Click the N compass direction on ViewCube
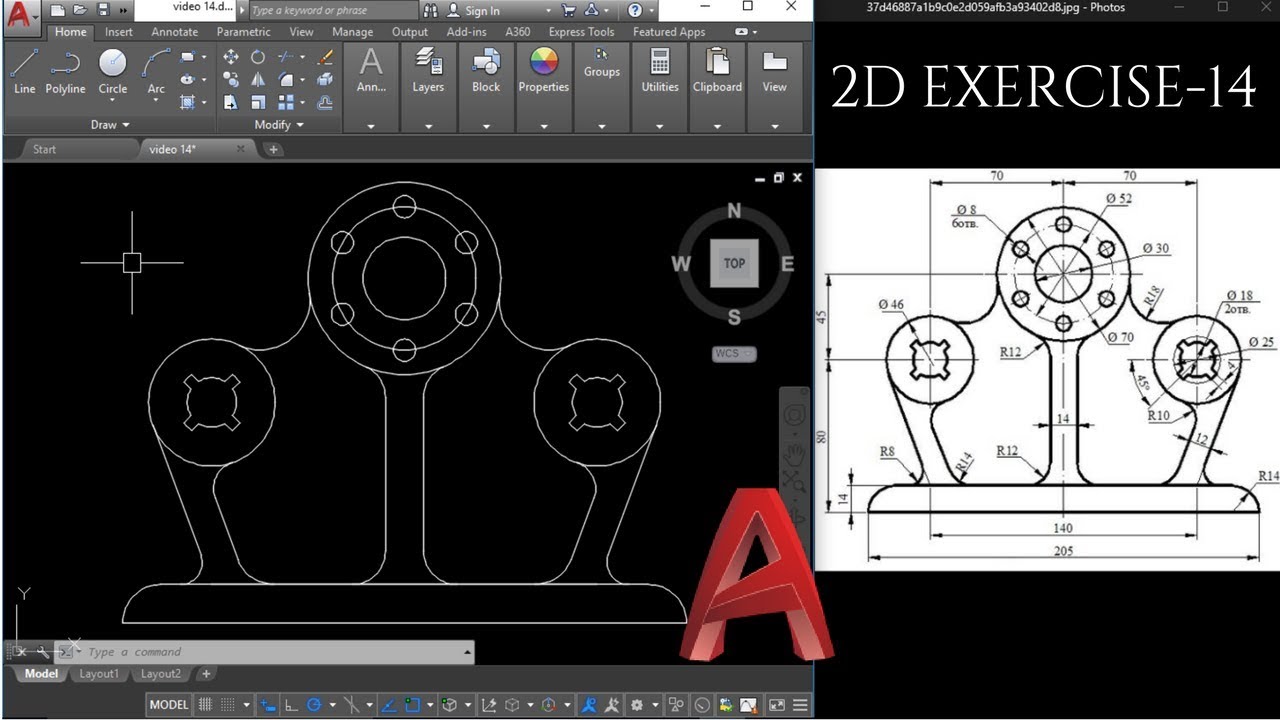Screen dimensions: 1280x720 coord(734,210)
